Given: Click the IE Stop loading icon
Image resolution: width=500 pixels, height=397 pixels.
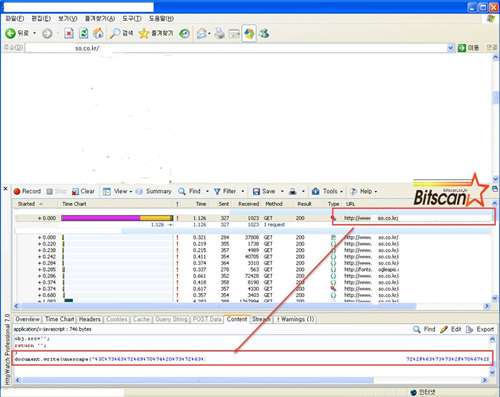Looking at the screenshot, I should (69, 33).
